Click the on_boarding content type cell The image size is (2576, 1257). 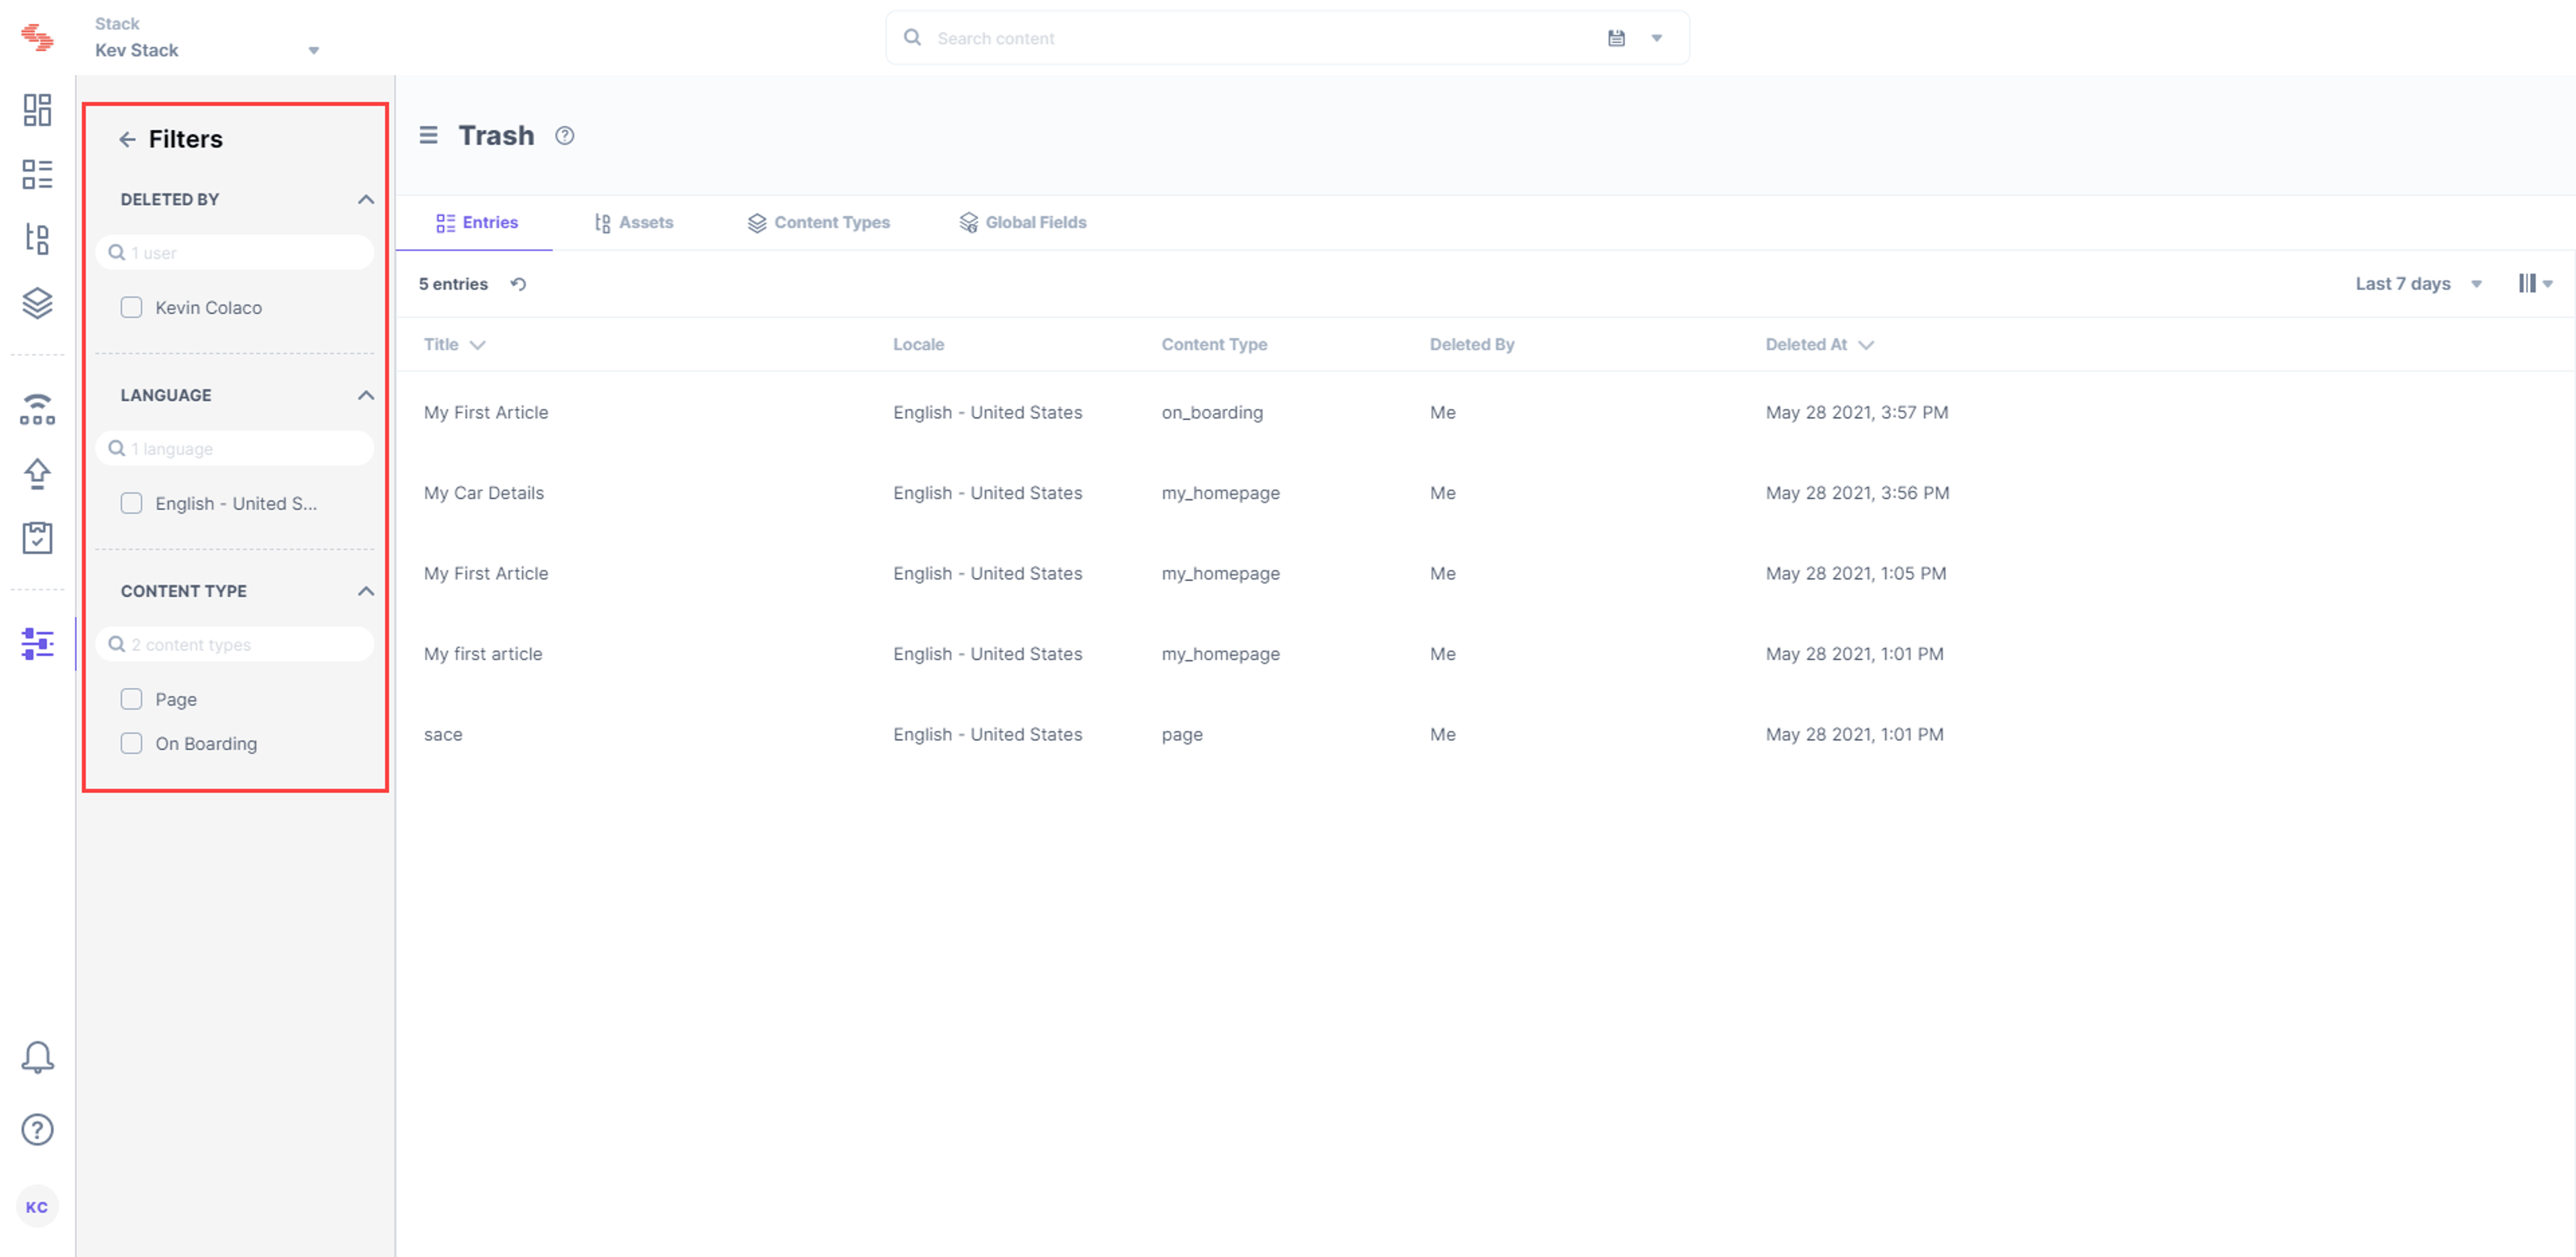pos(1212,412)
